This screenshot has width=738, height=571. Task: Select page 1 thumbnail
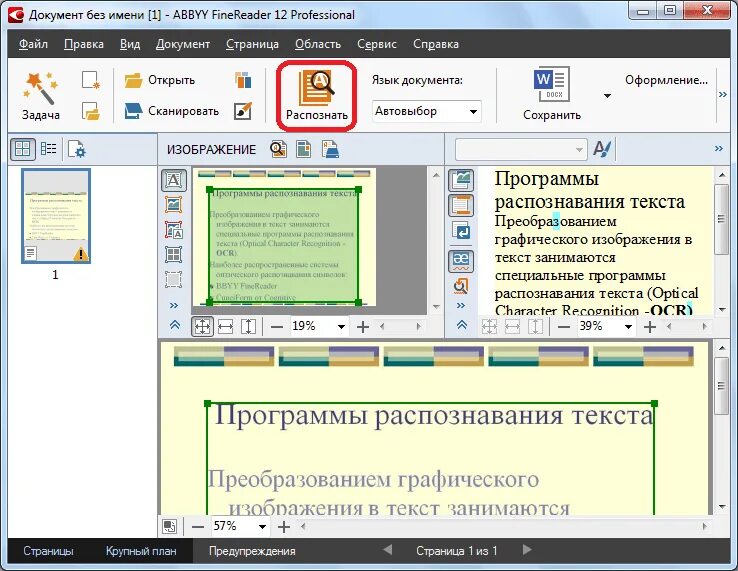[x=56, y=216]
